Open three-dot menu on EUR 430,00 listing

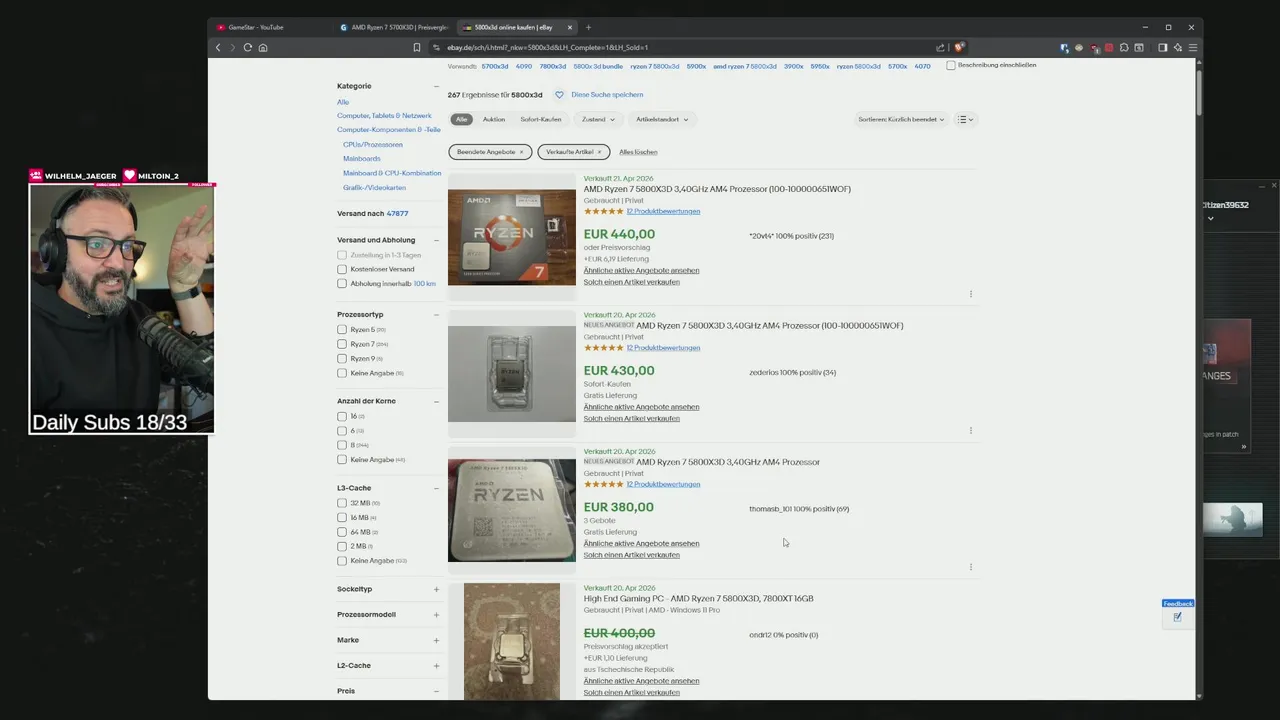971,430
